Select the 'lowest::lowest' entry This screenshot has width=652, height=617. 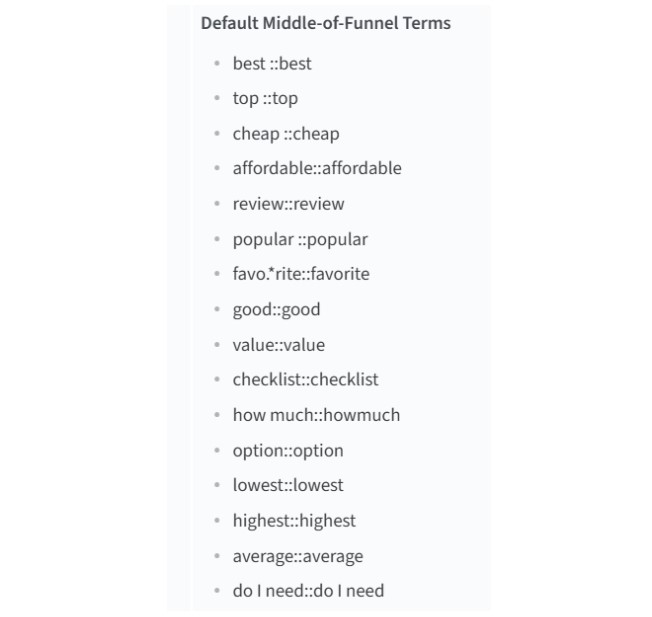(288, 485)
